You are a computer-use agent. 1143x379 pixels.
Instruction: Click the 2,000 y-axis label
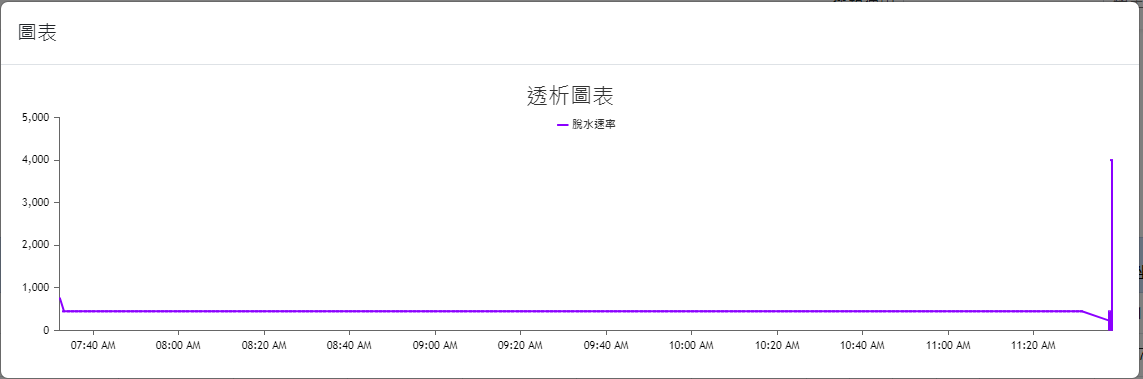(36, 245)
